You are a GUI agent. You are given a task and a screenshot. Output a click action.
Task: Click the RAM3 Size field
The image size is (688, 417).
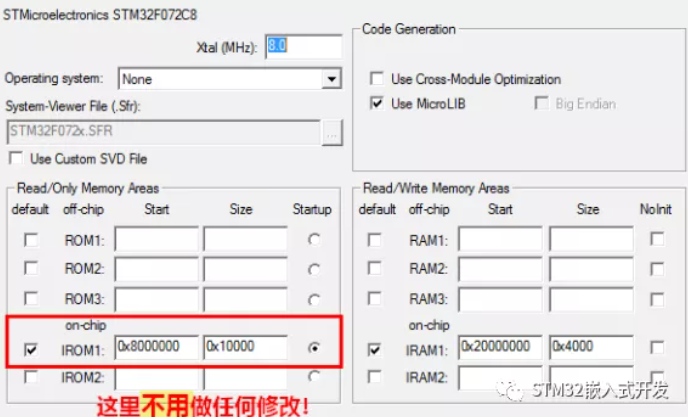tap(591, 299)
